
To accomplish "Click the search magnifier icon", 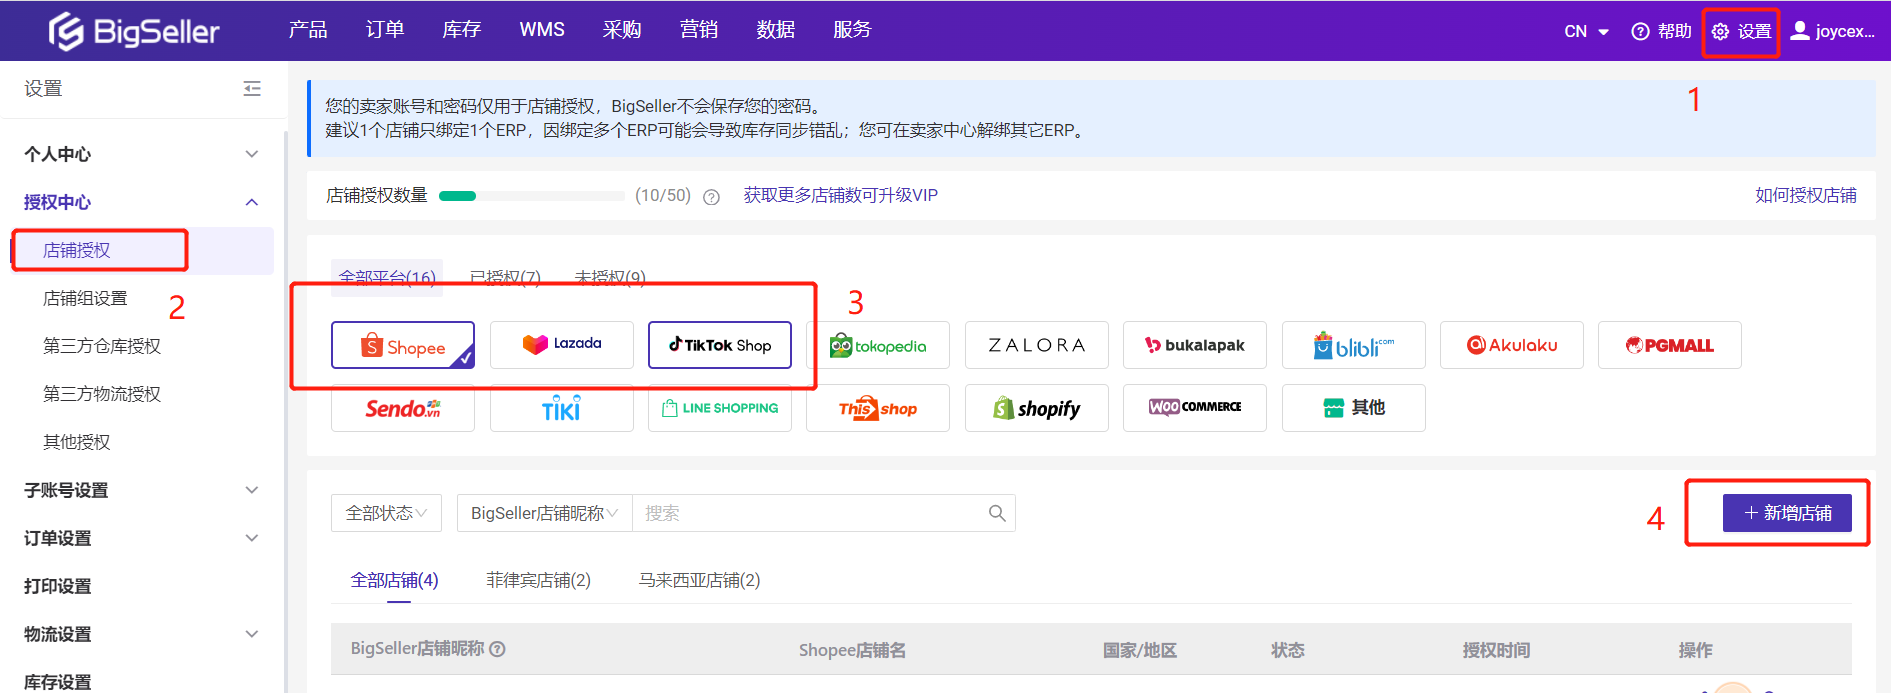I will click(997, 513).
